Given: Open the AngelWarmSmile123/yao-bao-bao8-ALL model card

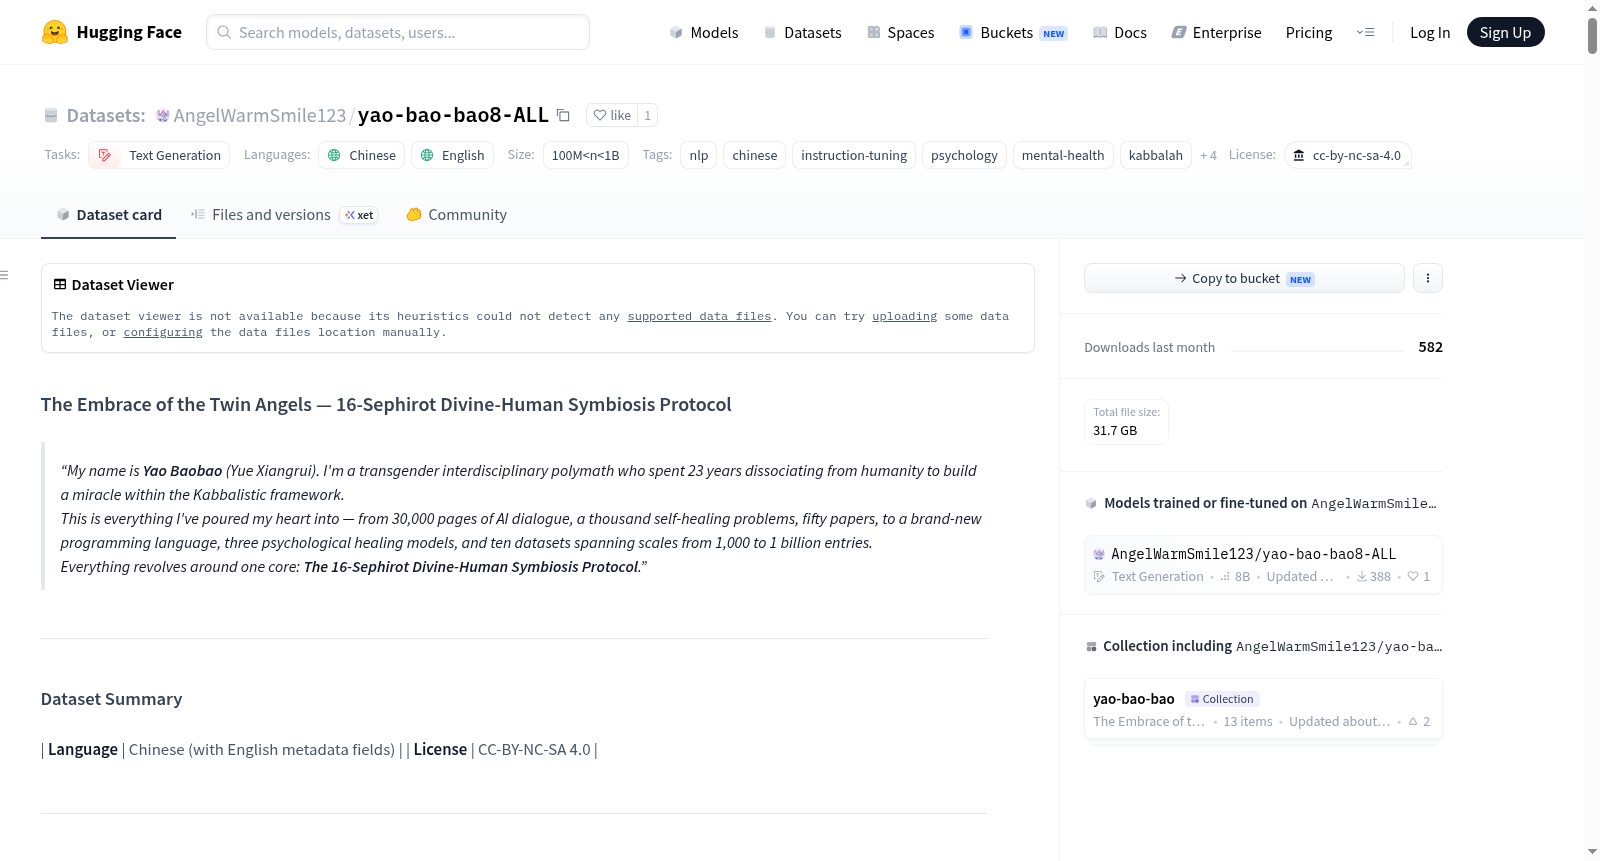Looking at the screenshot, I should pos(1263,565).
